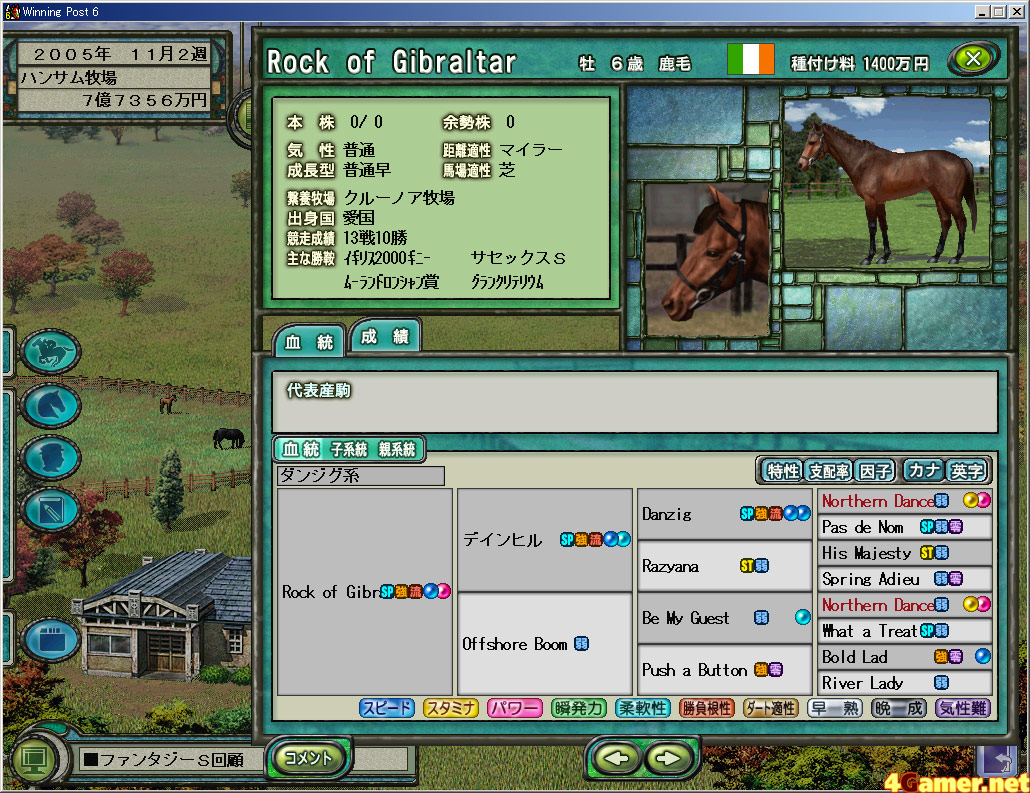Click the 早熟 legend label
This screenshot has width=1030, height=793.
[834, 708]
